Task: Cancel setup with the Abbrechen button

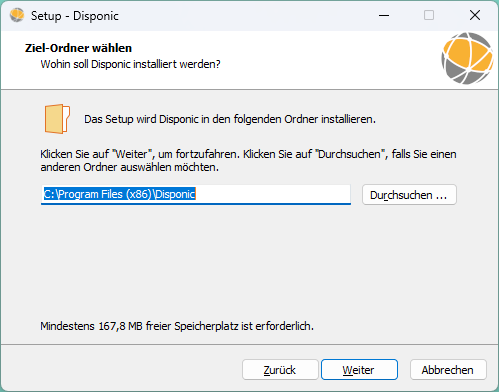Action: (x=448, y=369)
